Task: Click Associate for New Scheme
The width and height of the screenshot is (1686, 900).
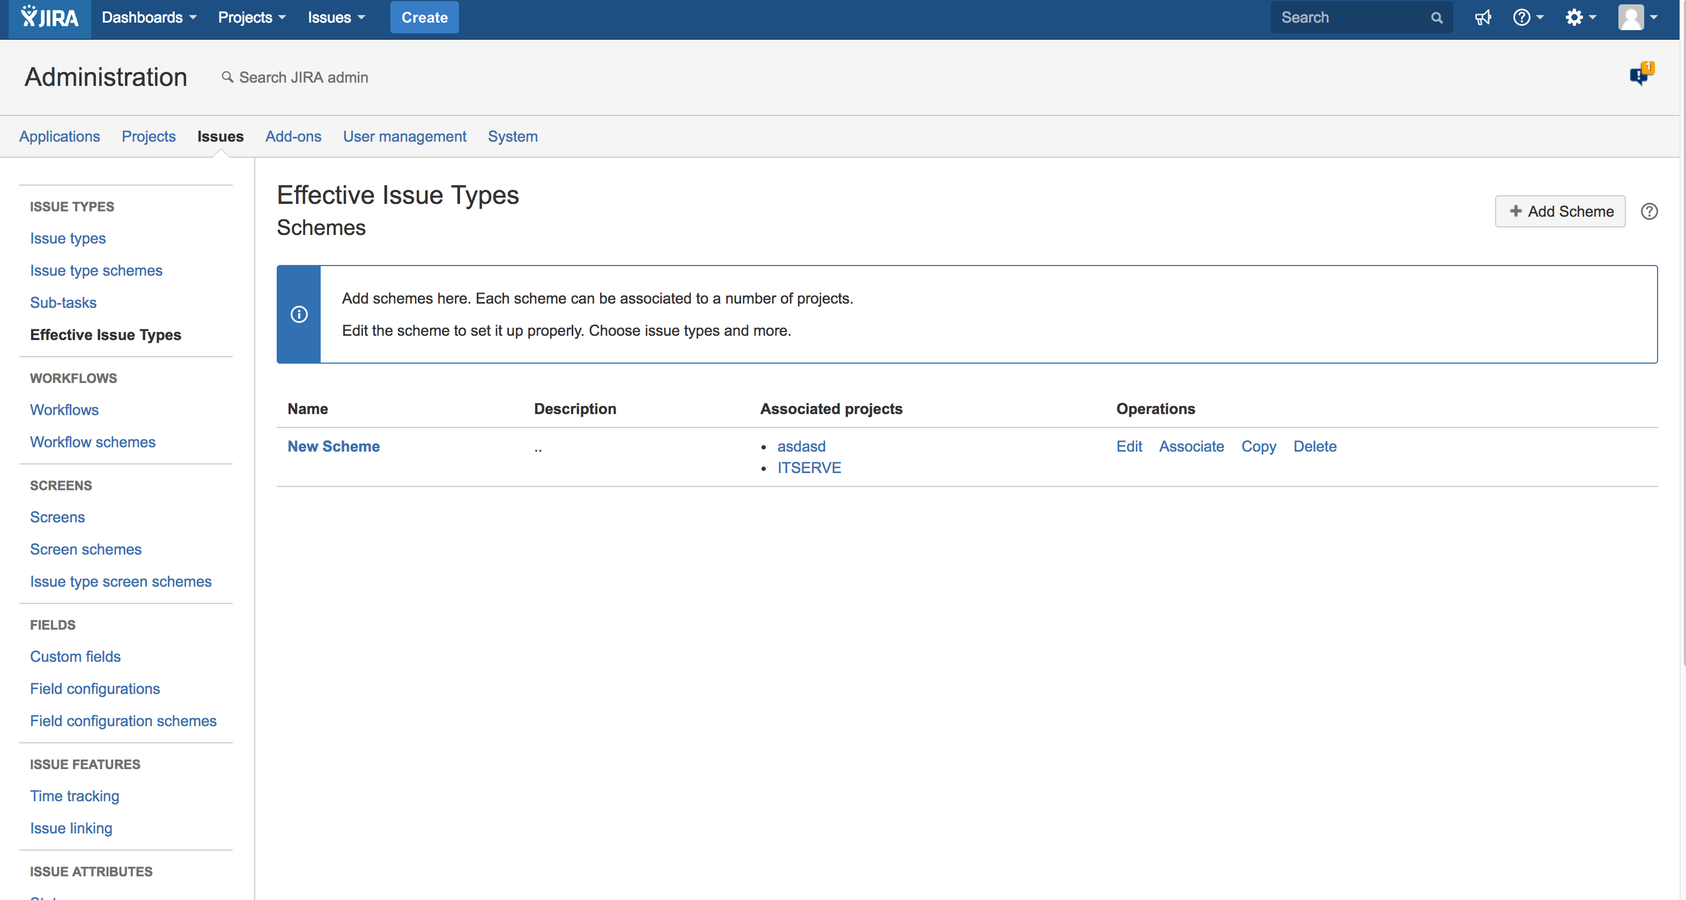Action: [1191, 446]
